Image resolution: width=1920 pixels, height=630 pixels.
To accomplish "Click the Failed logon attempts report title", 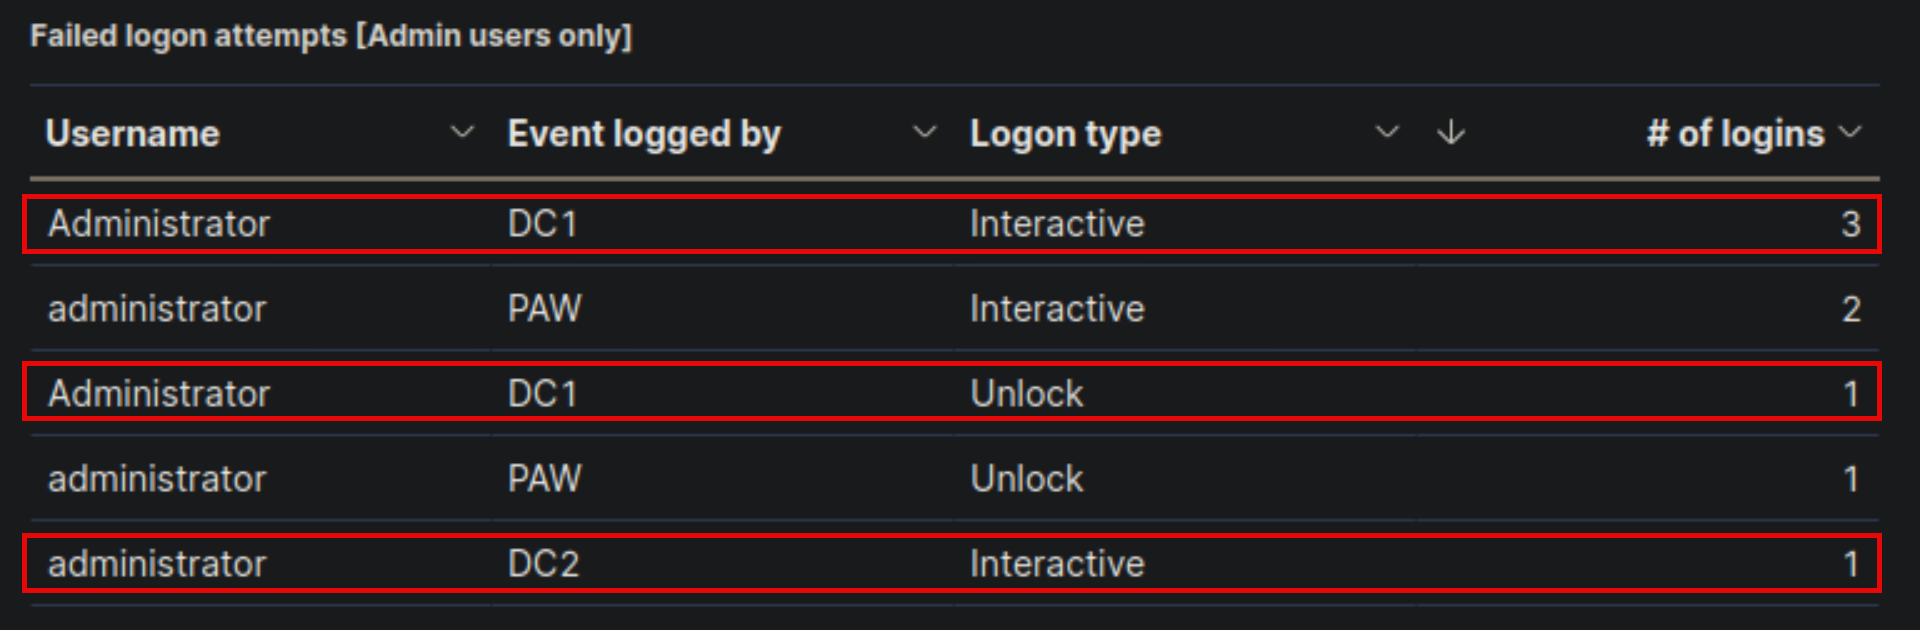I will (x=331, y=35).
